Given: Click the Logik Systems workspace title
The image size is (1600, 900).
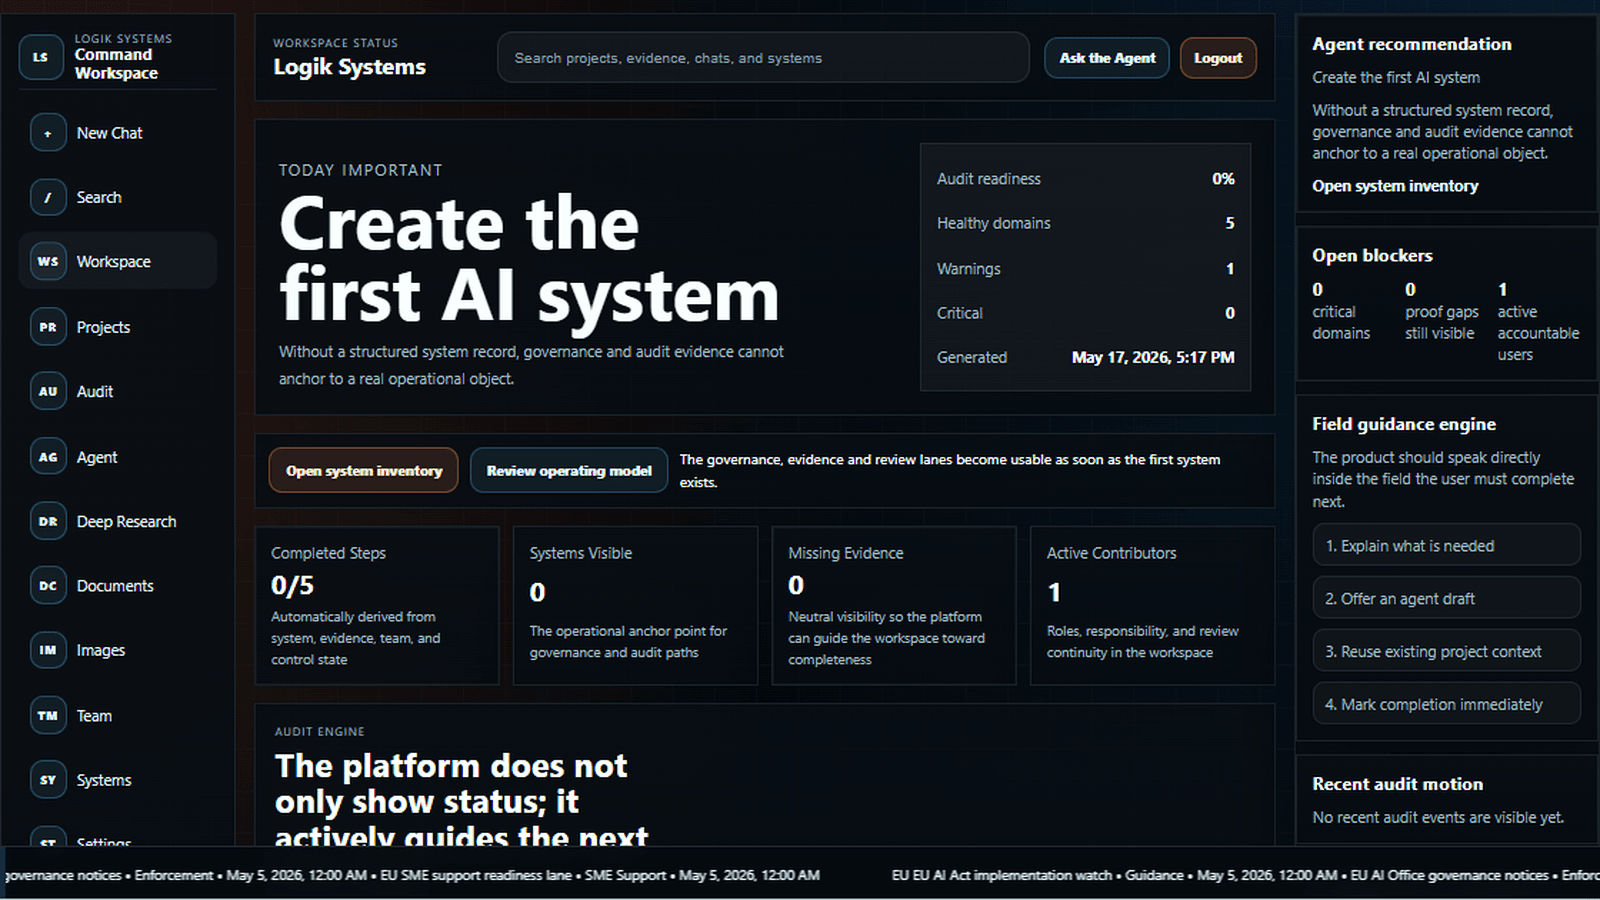Looking at the screenshot, I should (x=349, y=67).
